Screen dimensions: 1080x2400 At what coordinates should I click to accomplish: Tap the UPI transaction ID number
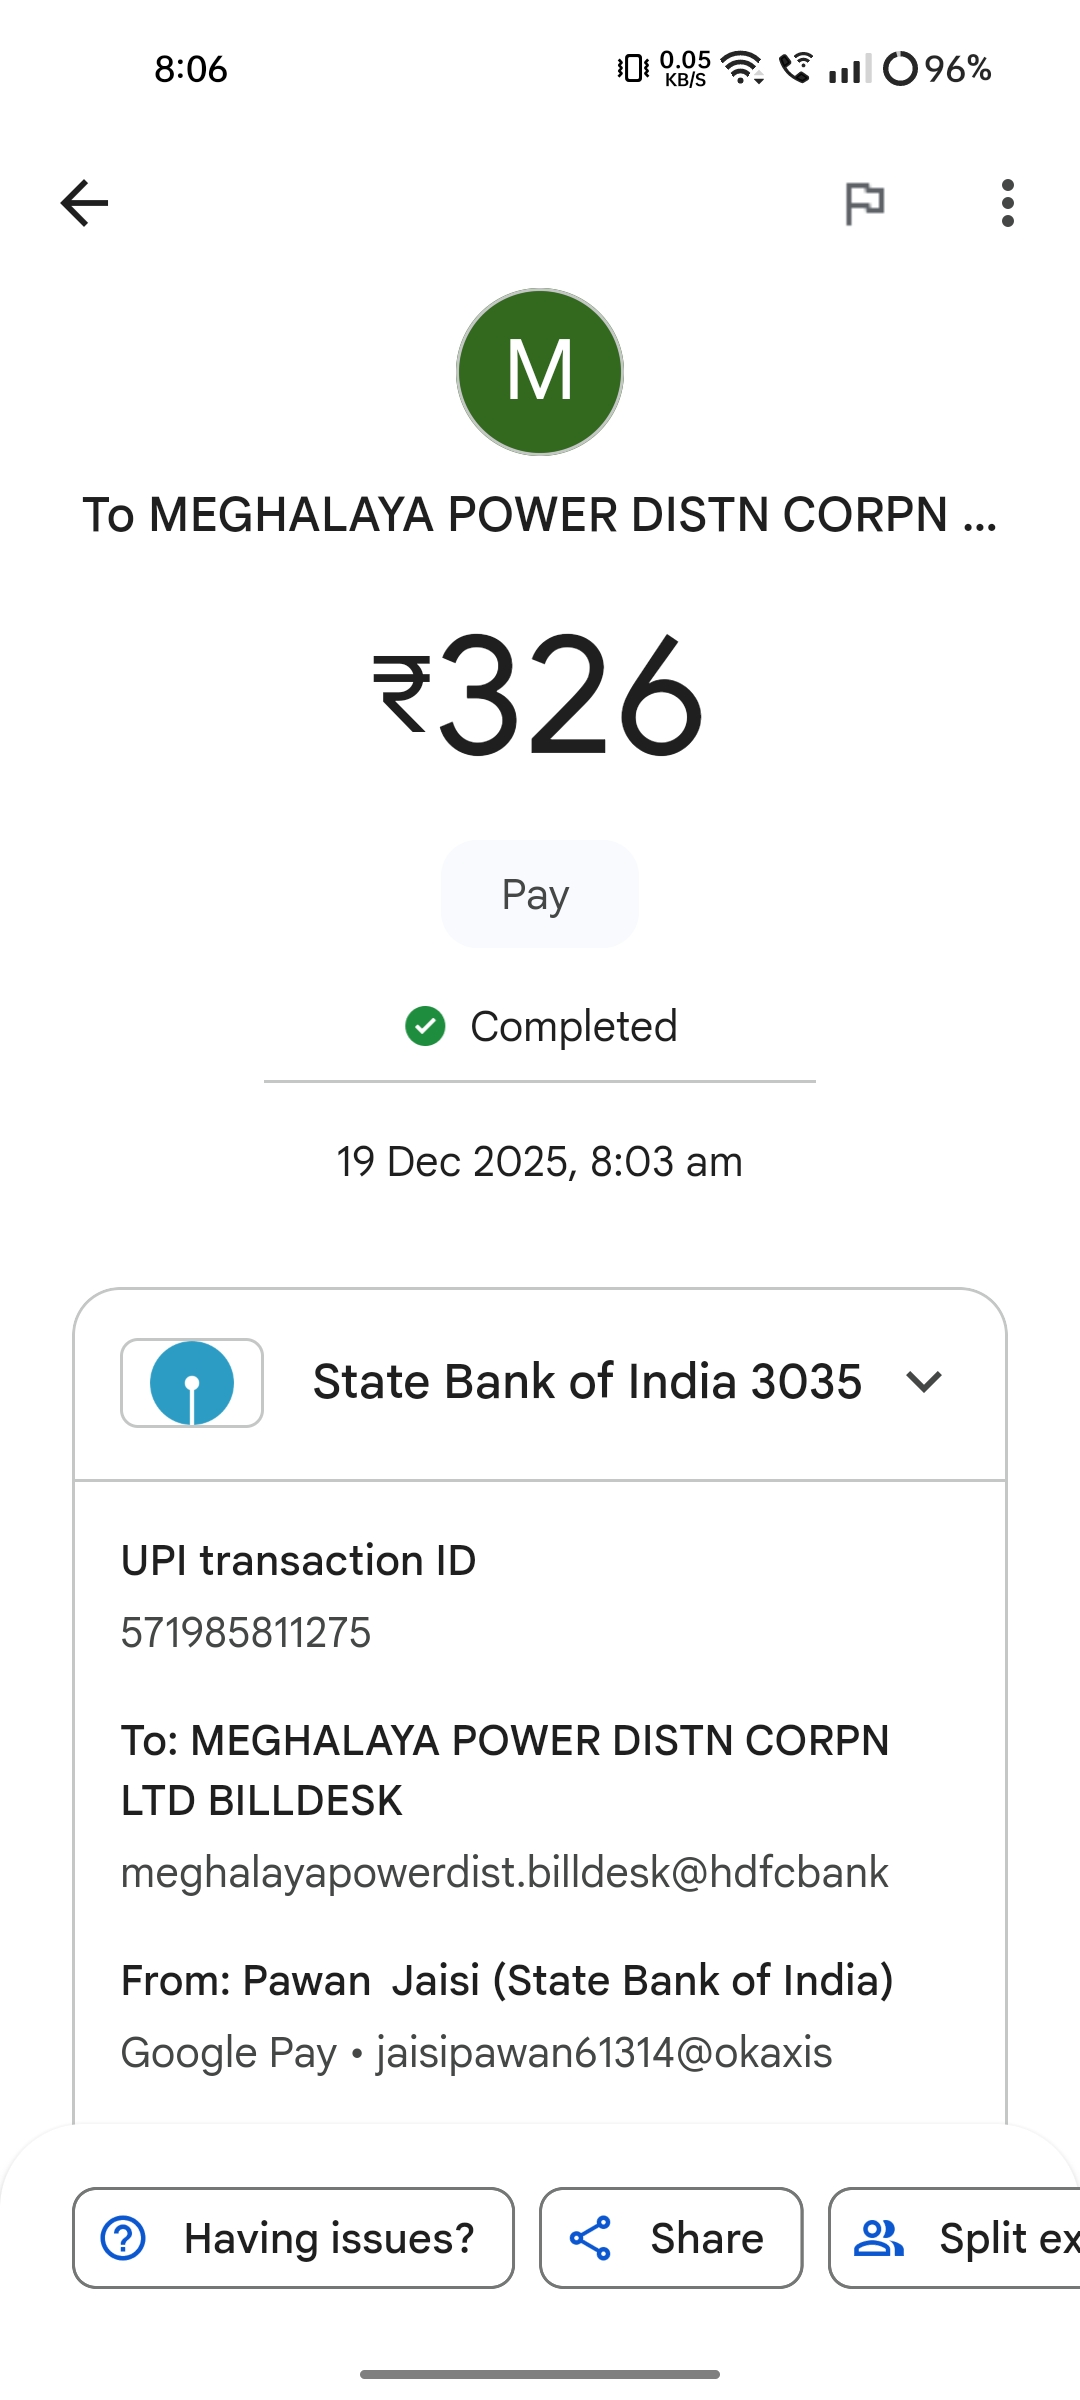pyautogui.click(x=246, y=1633)
